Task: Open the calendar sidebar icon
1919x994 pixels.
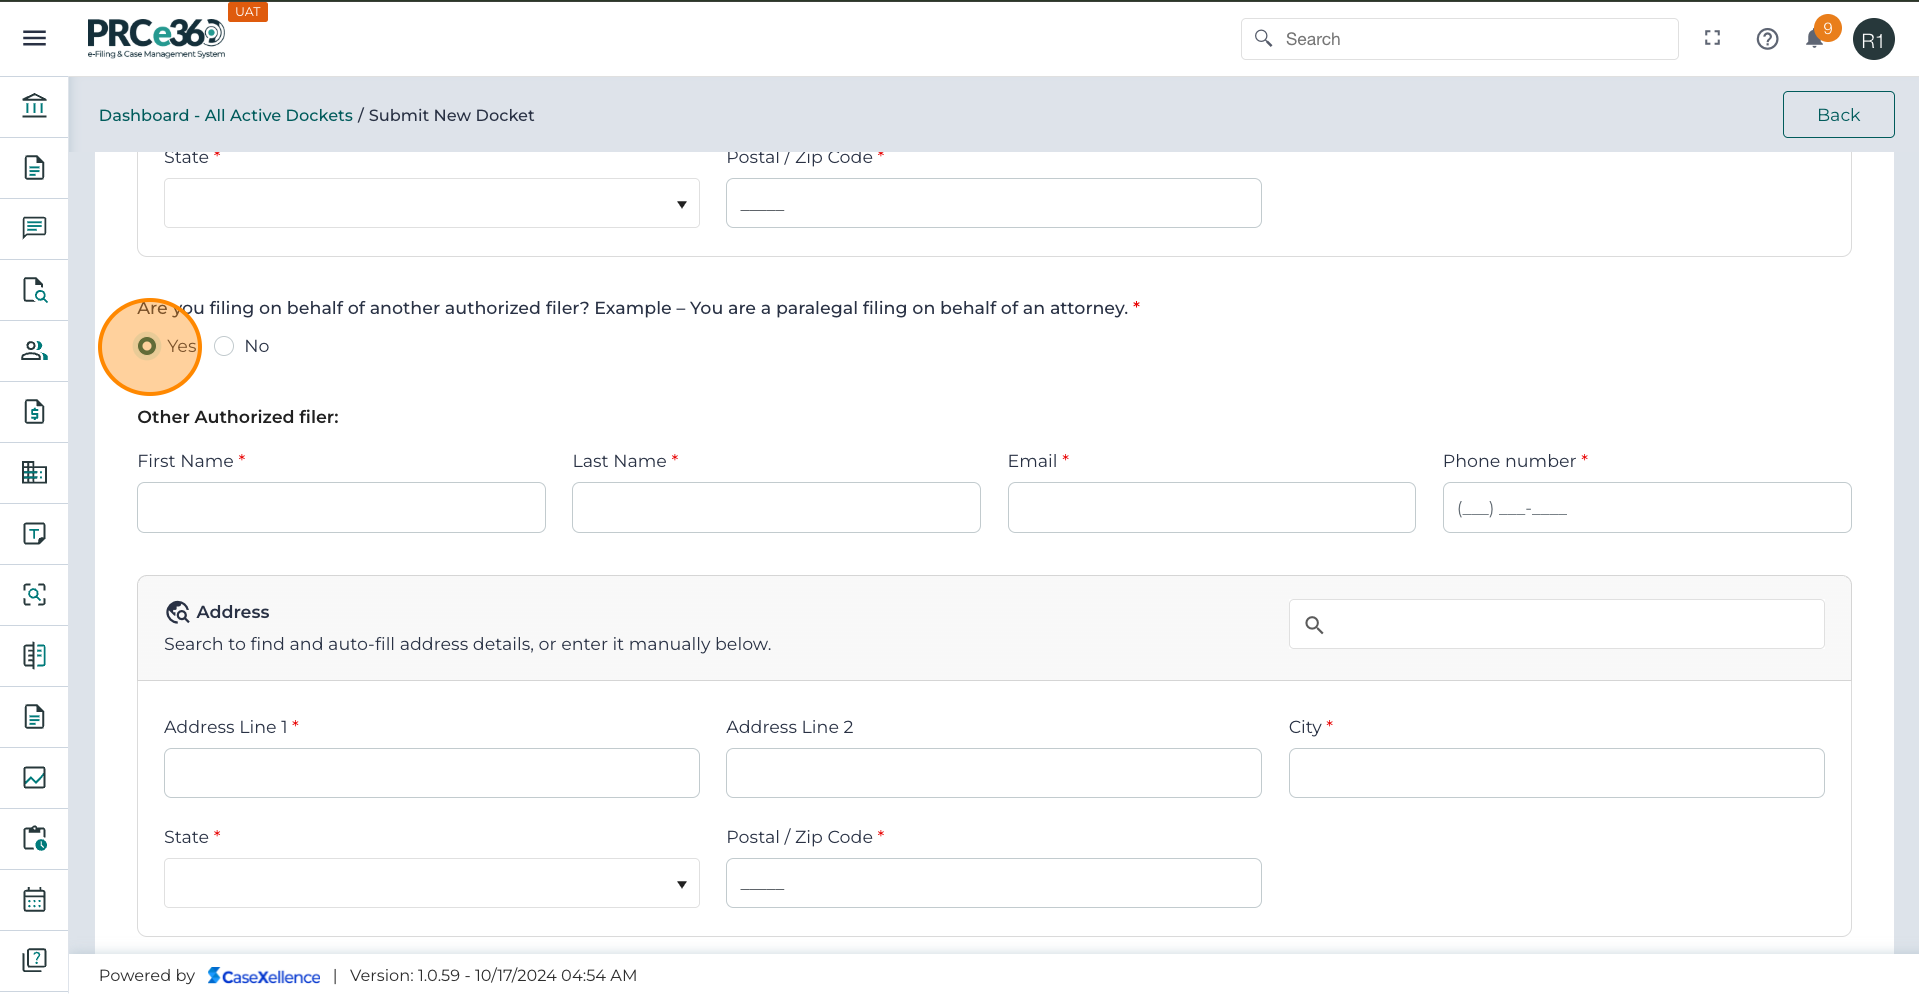Action: (x=34, y=900)
